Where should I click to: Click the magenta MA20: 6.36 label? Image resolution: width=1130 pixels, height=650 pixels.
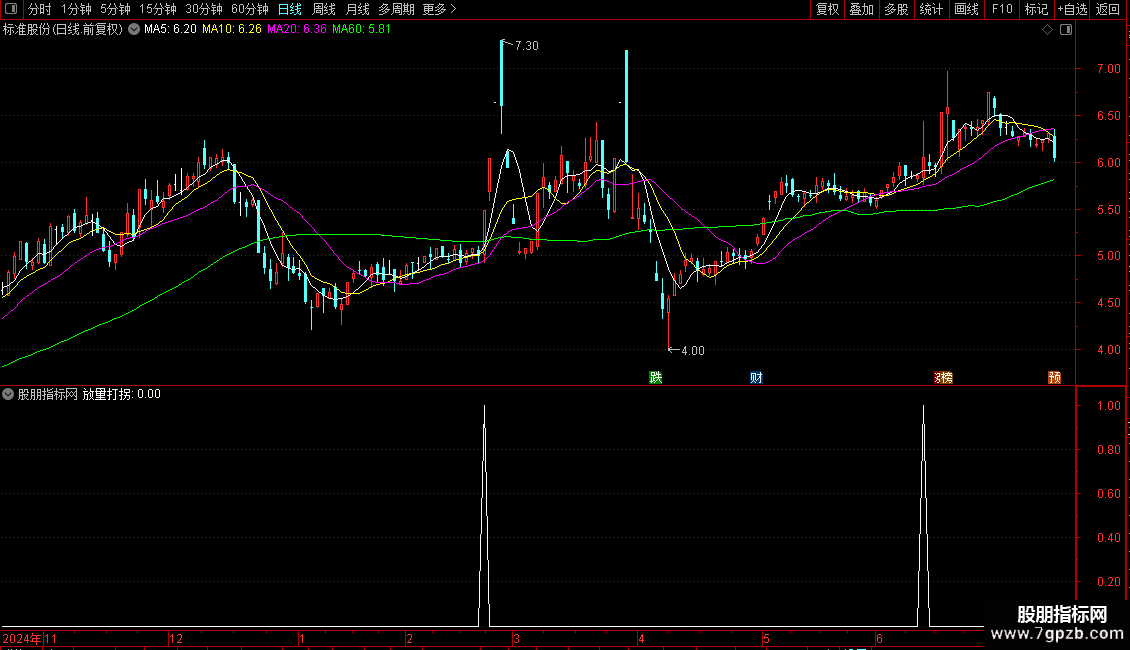(x=296, y=30)
